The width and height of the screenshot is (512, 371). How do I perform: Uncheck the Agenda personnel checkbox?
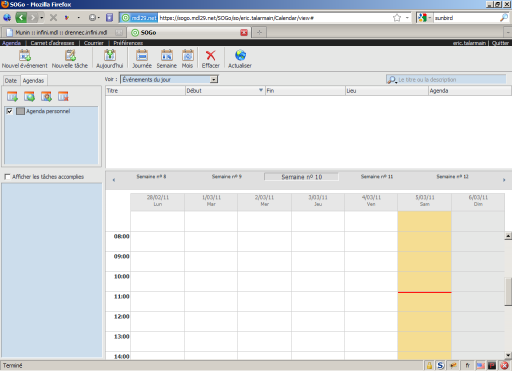tap(9, 111)
